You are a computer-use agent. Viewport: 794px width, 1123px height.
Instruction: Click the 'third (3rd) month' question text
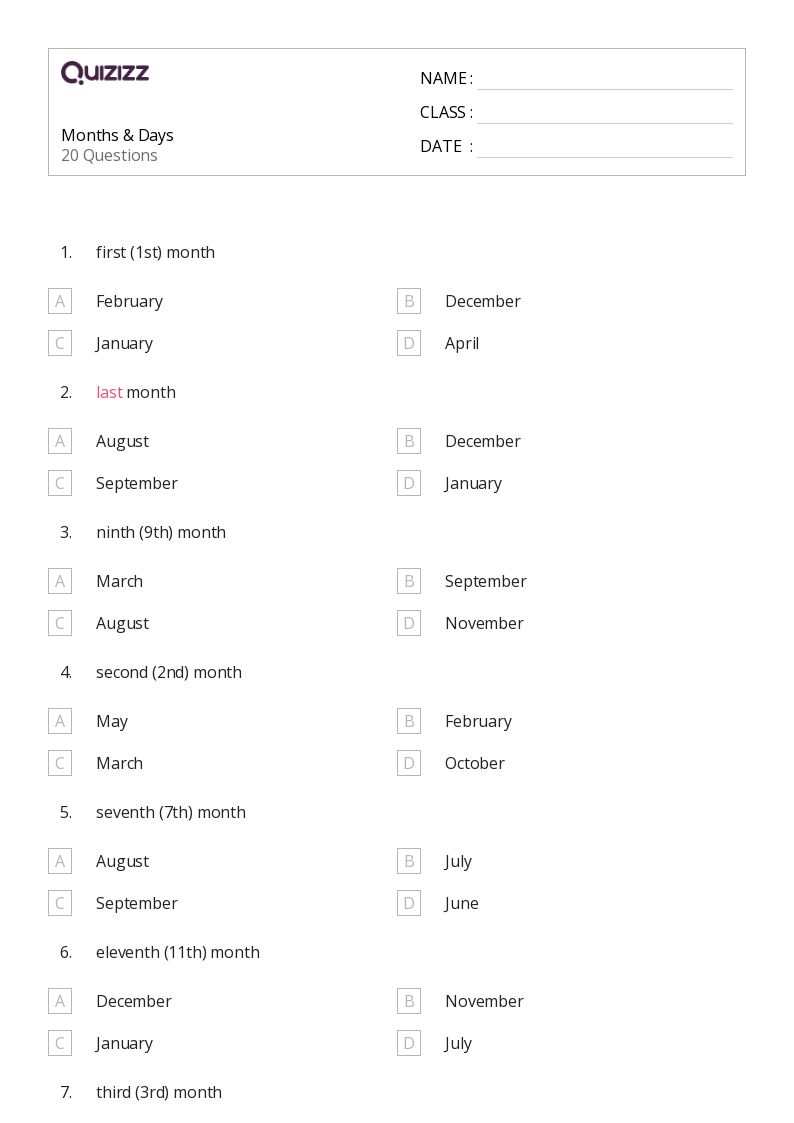(159, 1092)
